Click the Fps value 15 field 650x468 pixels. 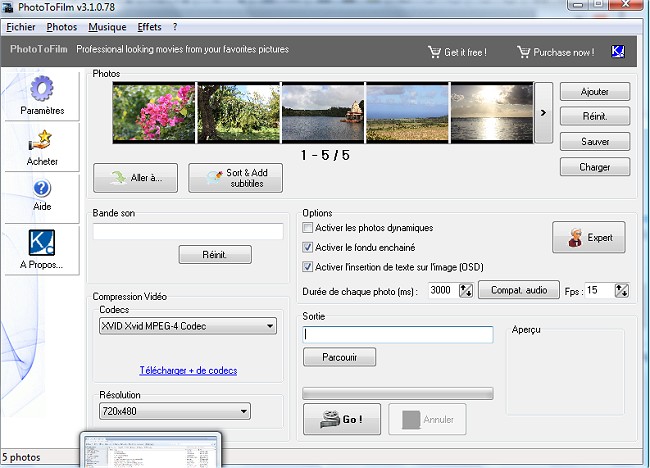click(x=599, y=290)
